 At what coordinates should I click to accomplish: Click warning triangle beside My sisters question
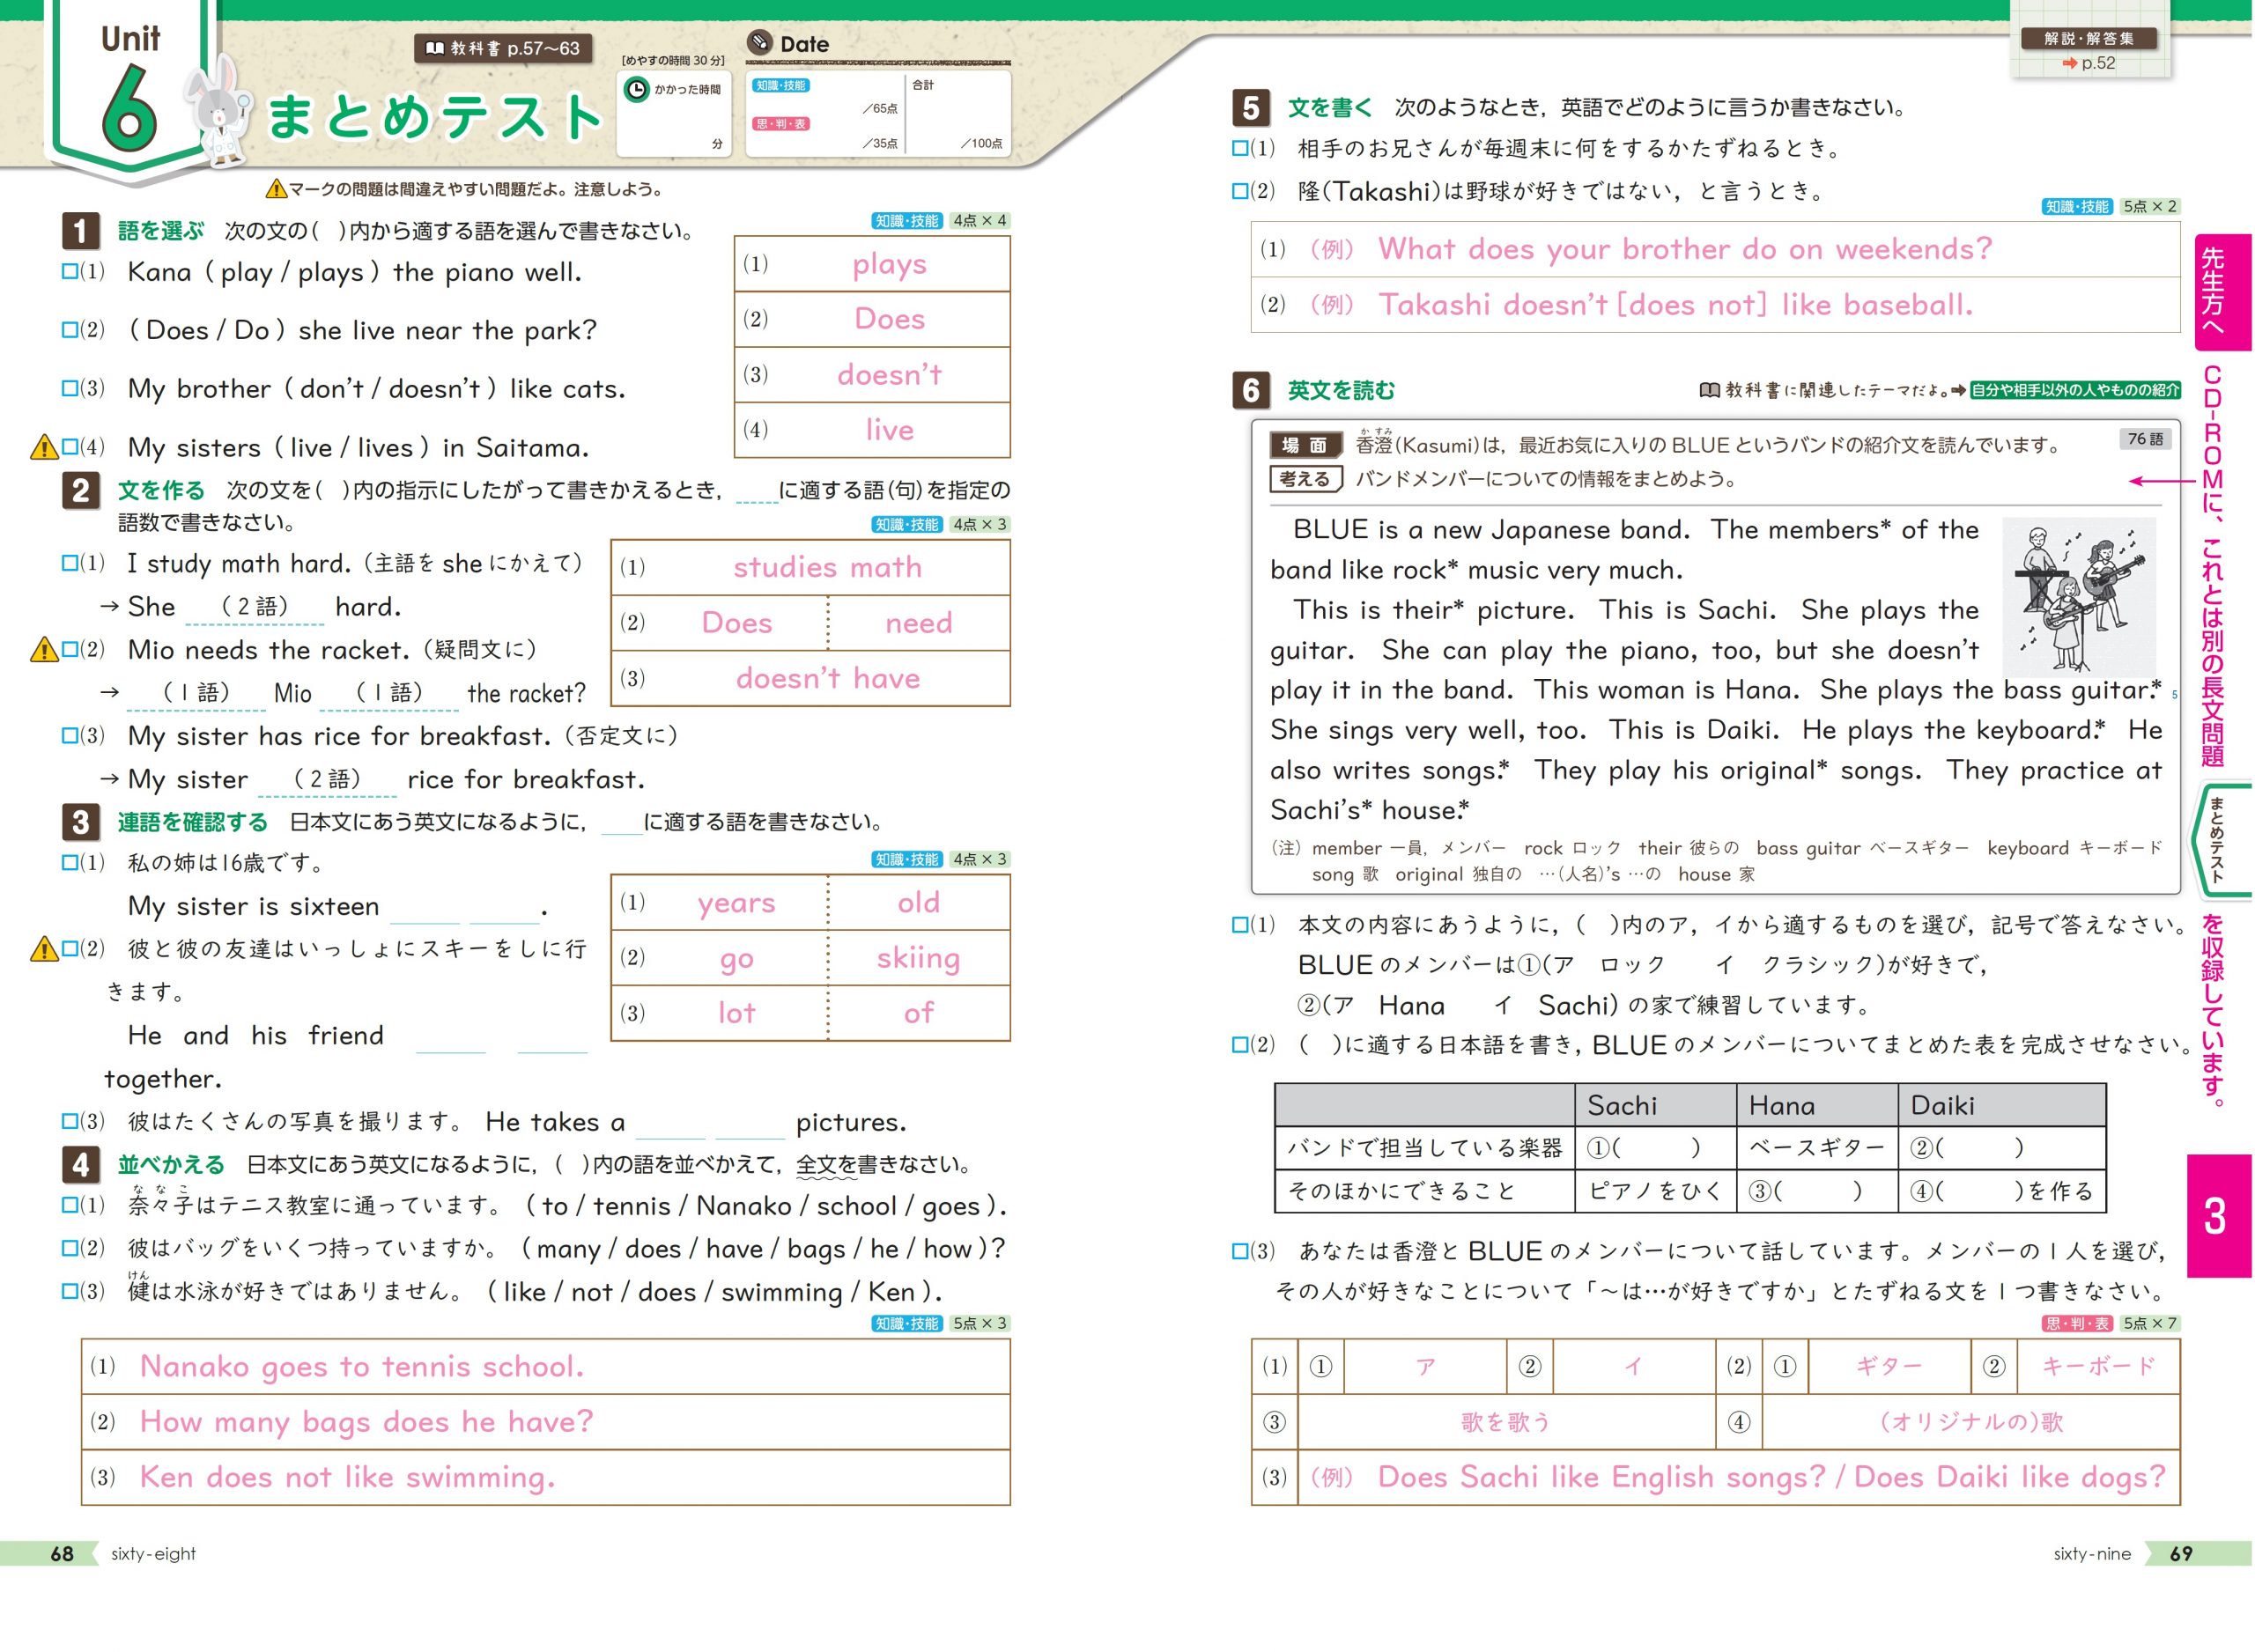(x=44, y=446)
